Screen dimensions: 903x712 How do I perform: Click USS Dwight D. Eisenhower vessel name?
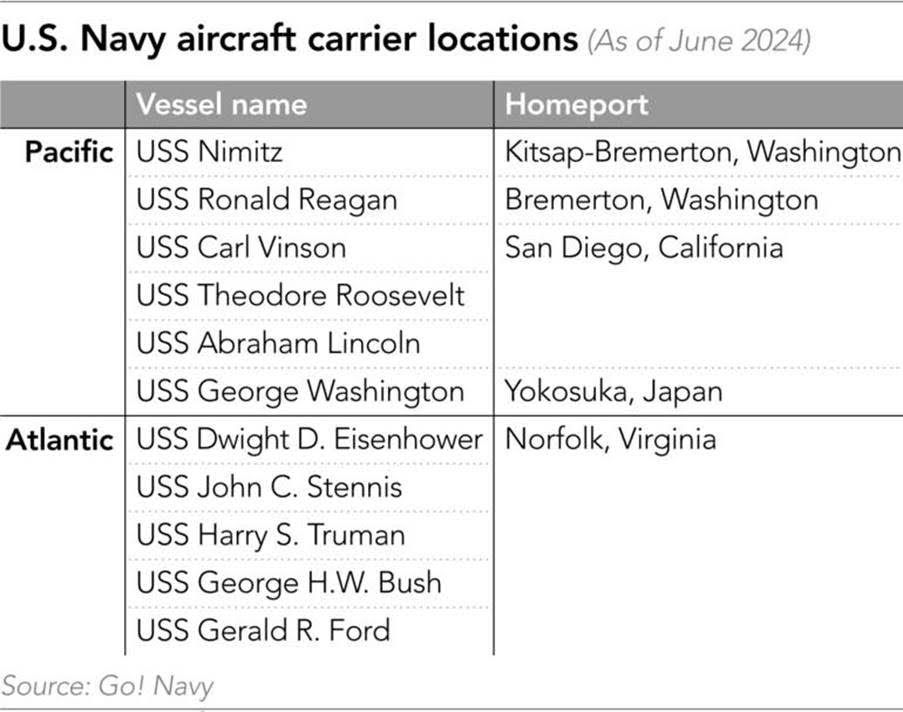tap(309, 439)
